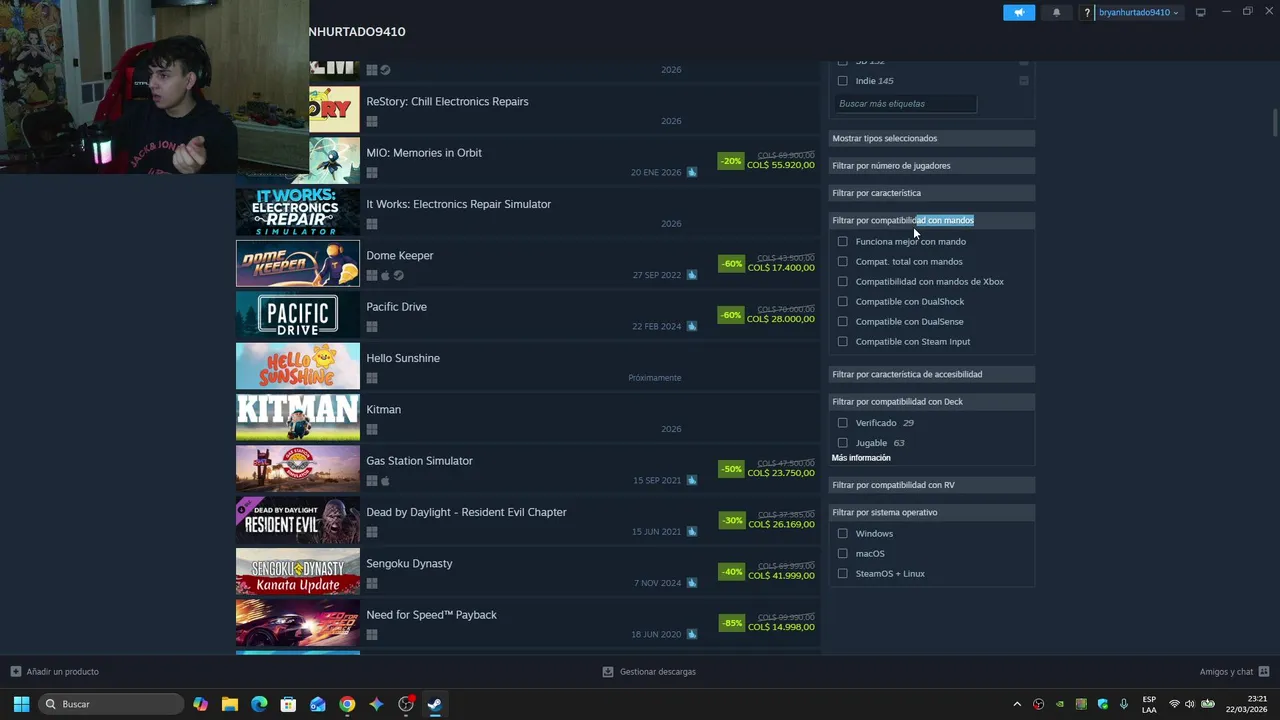Show hidden system tray icons chevron
1280x720 pixels.
pyautogui.click(x=1017, y=704)
